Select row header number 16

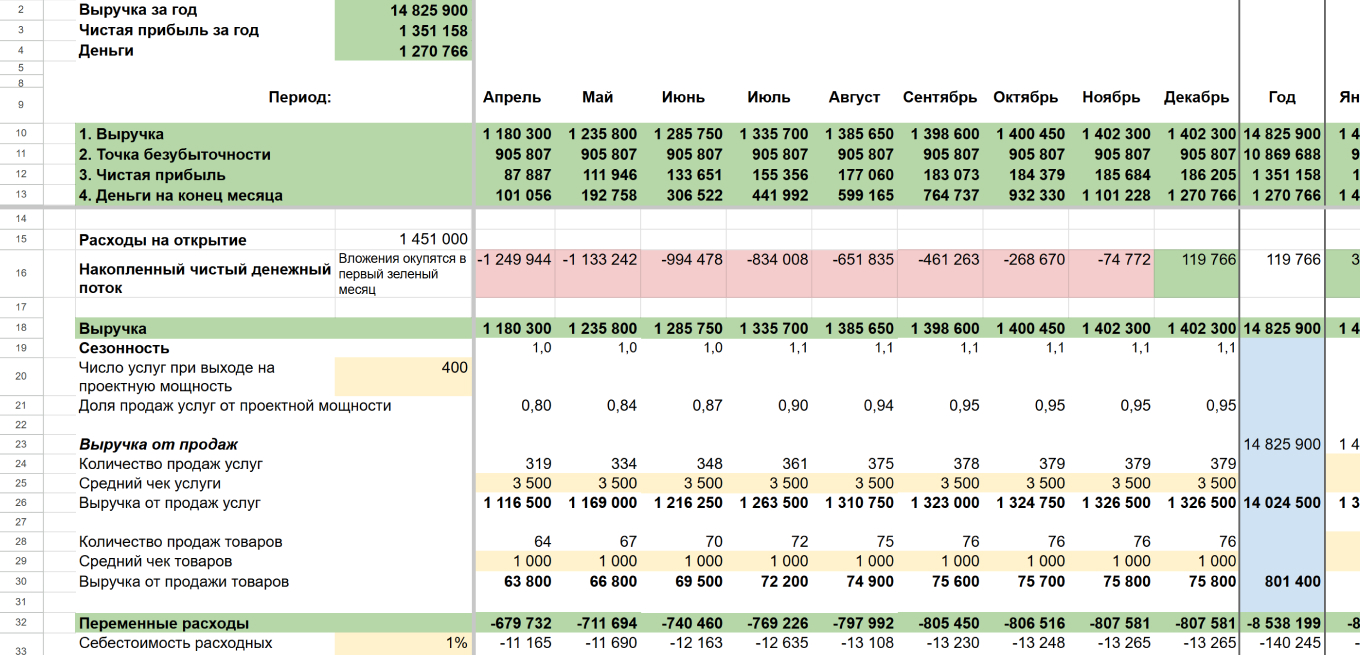coord(22,273)
